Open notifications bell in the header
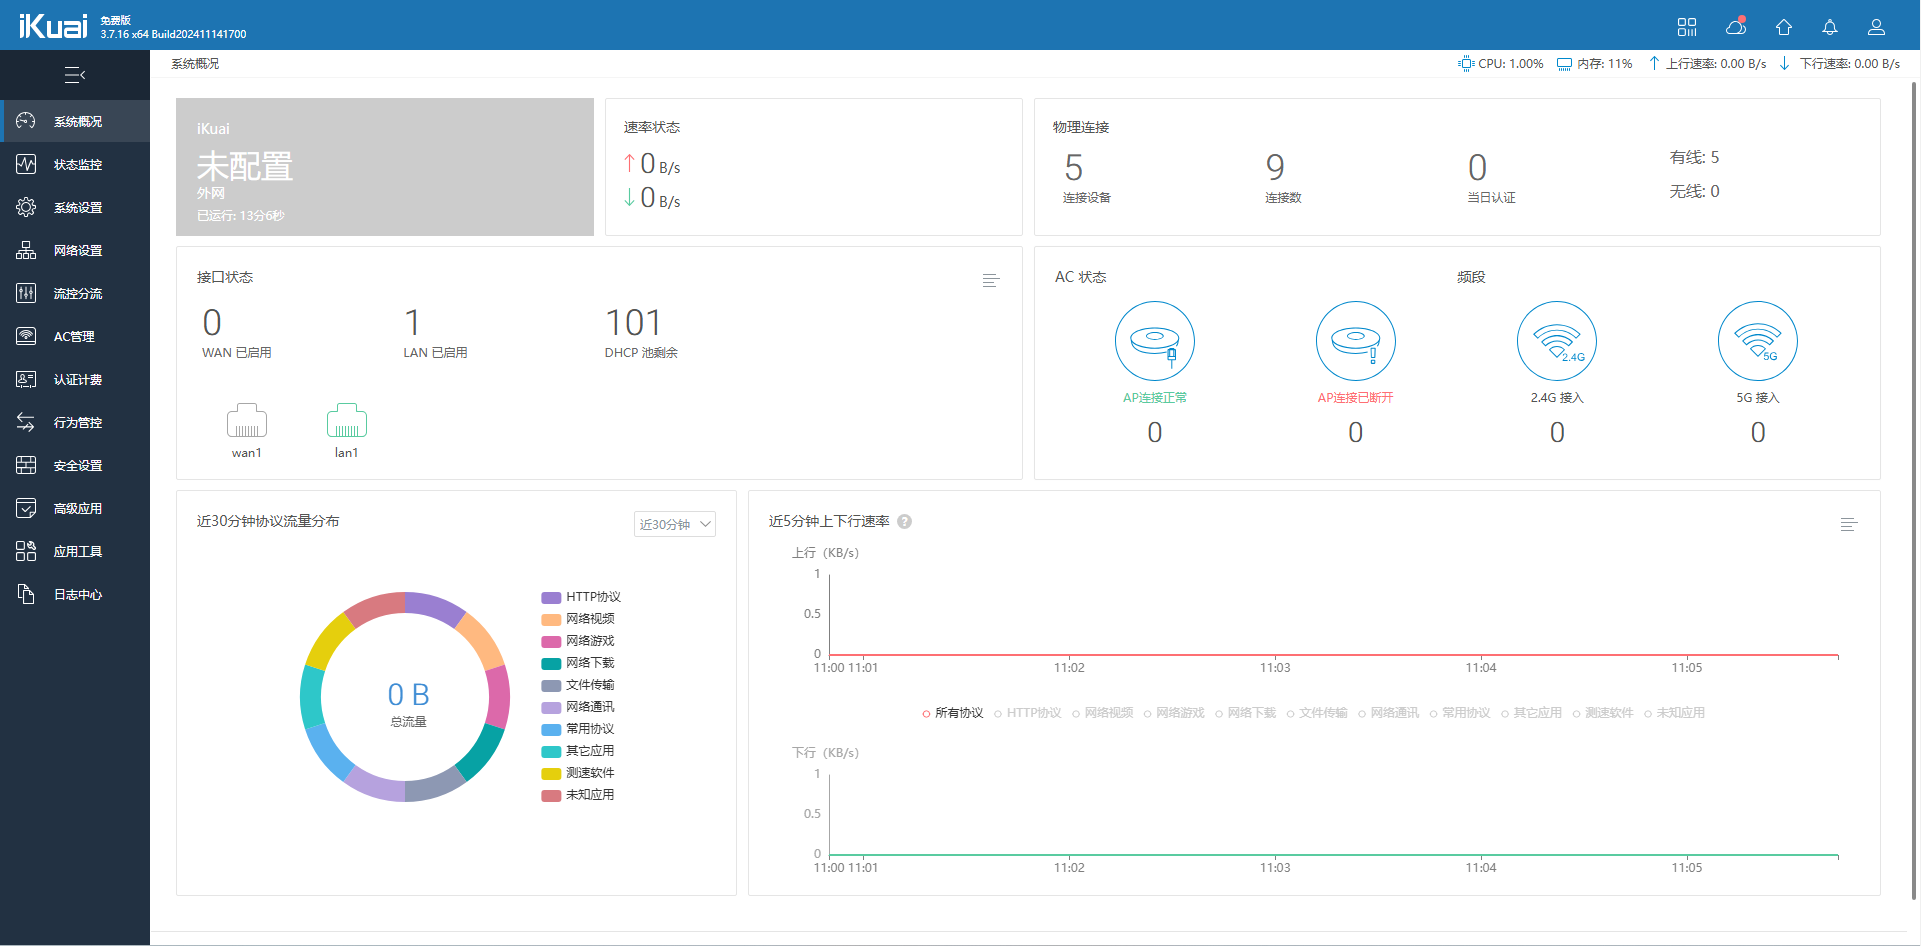Screen dimensions: 1921x946 1830,27
